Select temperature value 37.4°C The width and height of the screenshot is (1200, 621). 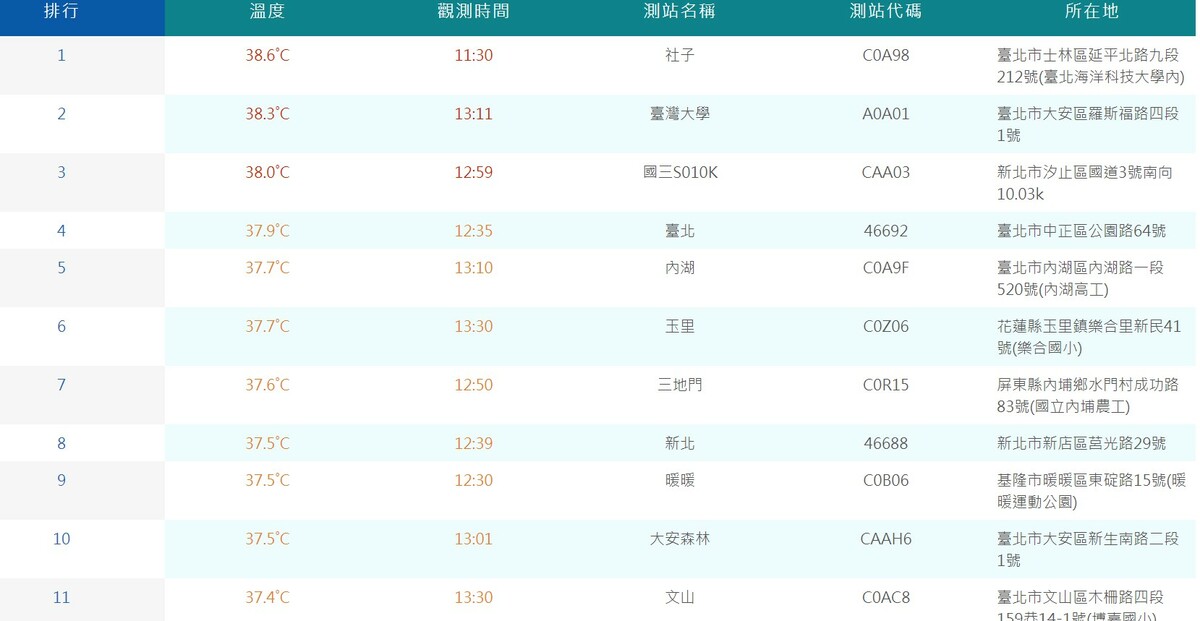pos(267,598)
